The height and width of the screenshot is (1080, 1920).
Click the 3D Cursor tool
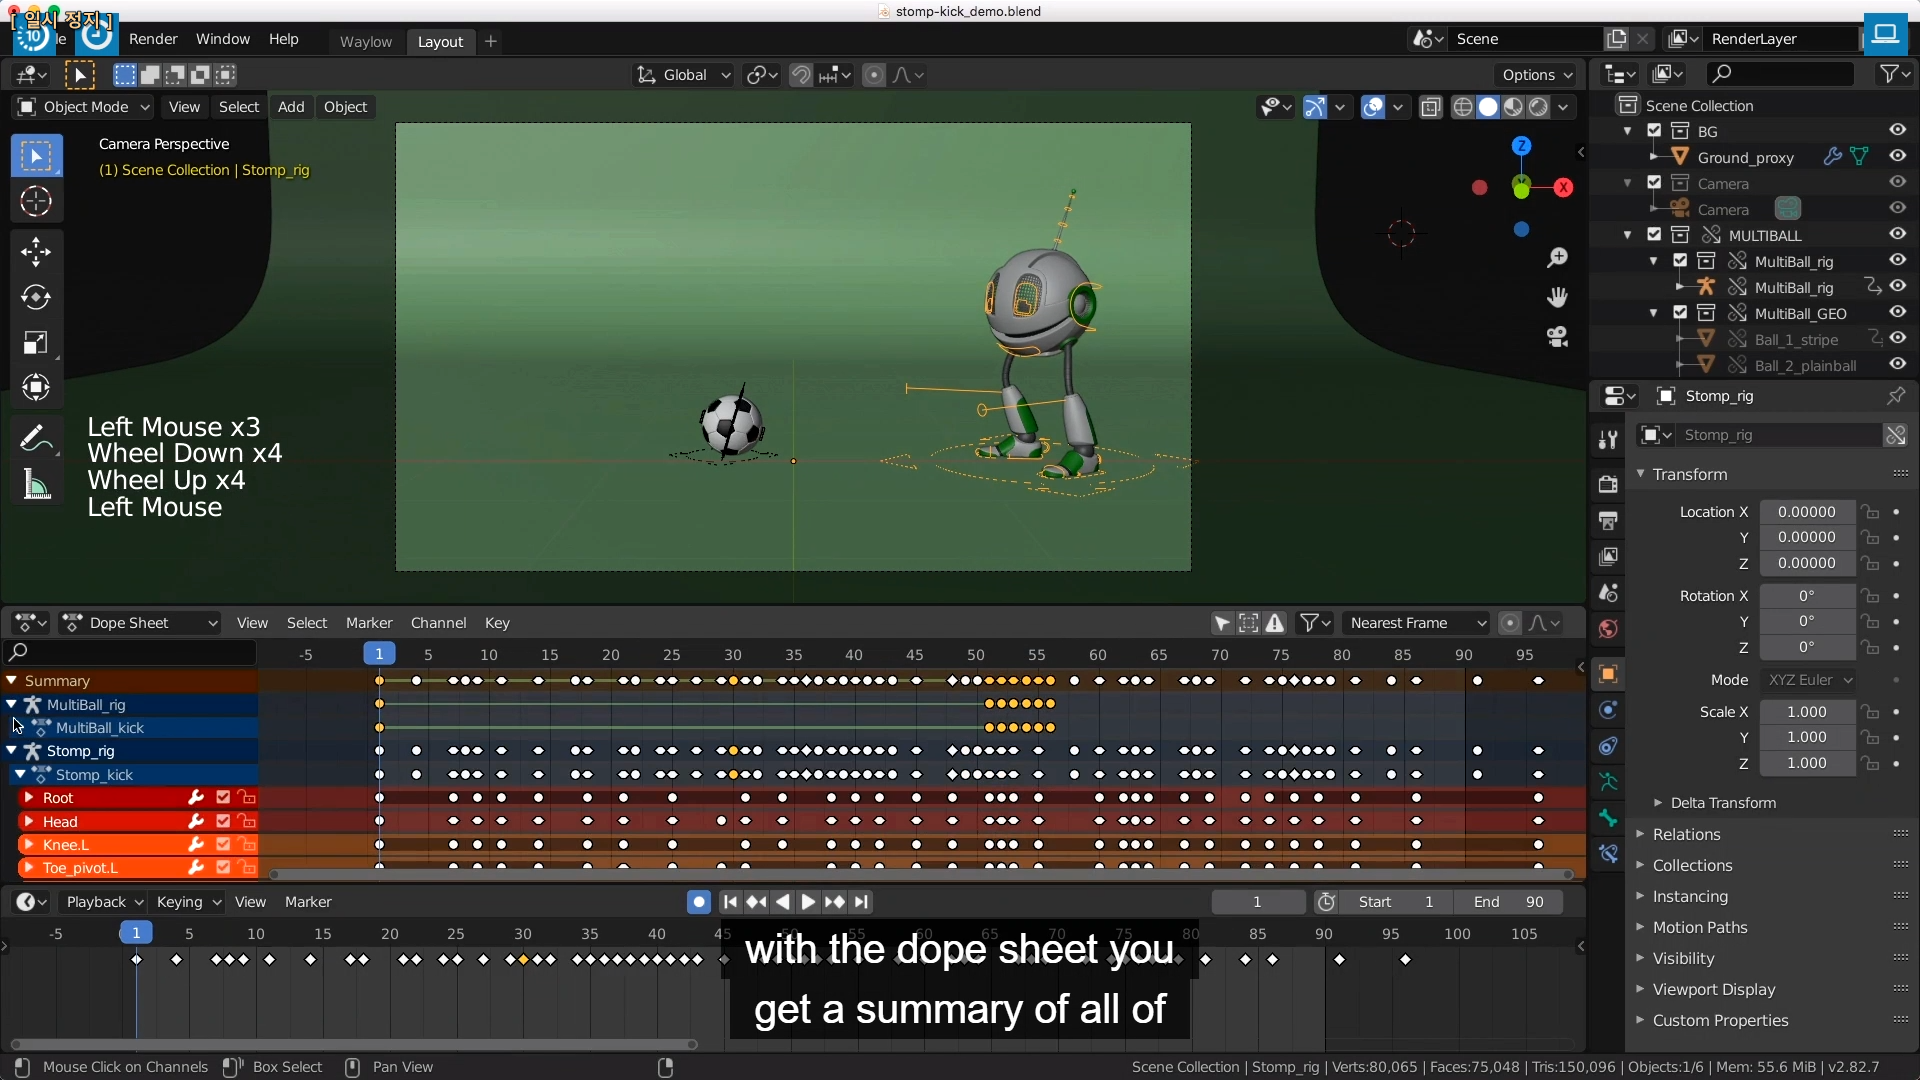[36, 202]
